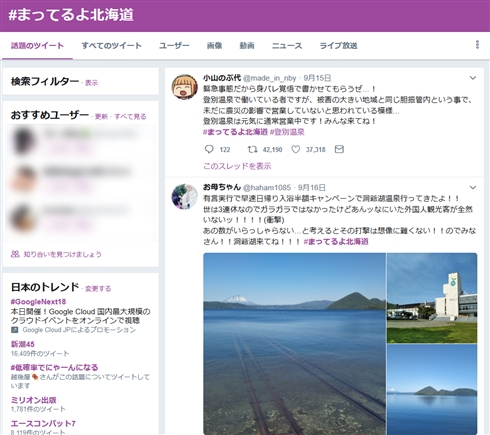Click #まってるよ北海道 hashtag in お母ちゃん's tweet
The width and height of the screenshot is (490, 435).
click(x=336, y=242)
